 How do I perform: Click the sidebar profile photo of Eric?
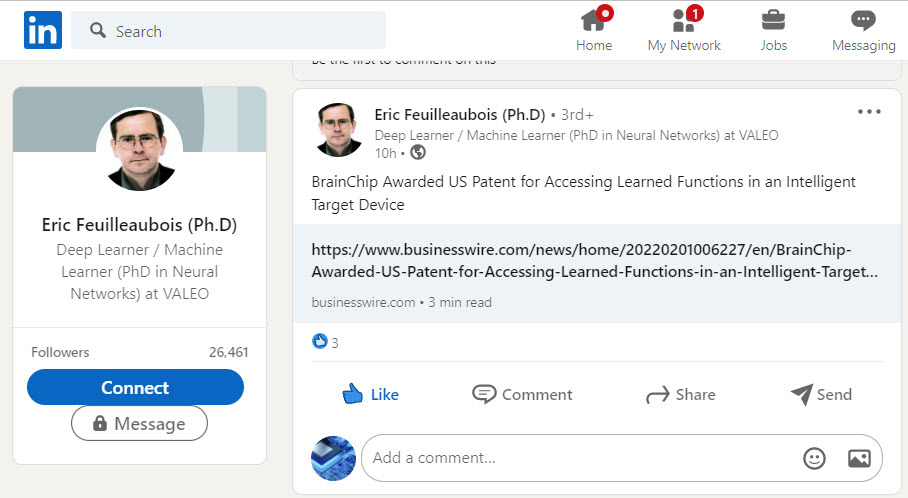coord(139,149)
